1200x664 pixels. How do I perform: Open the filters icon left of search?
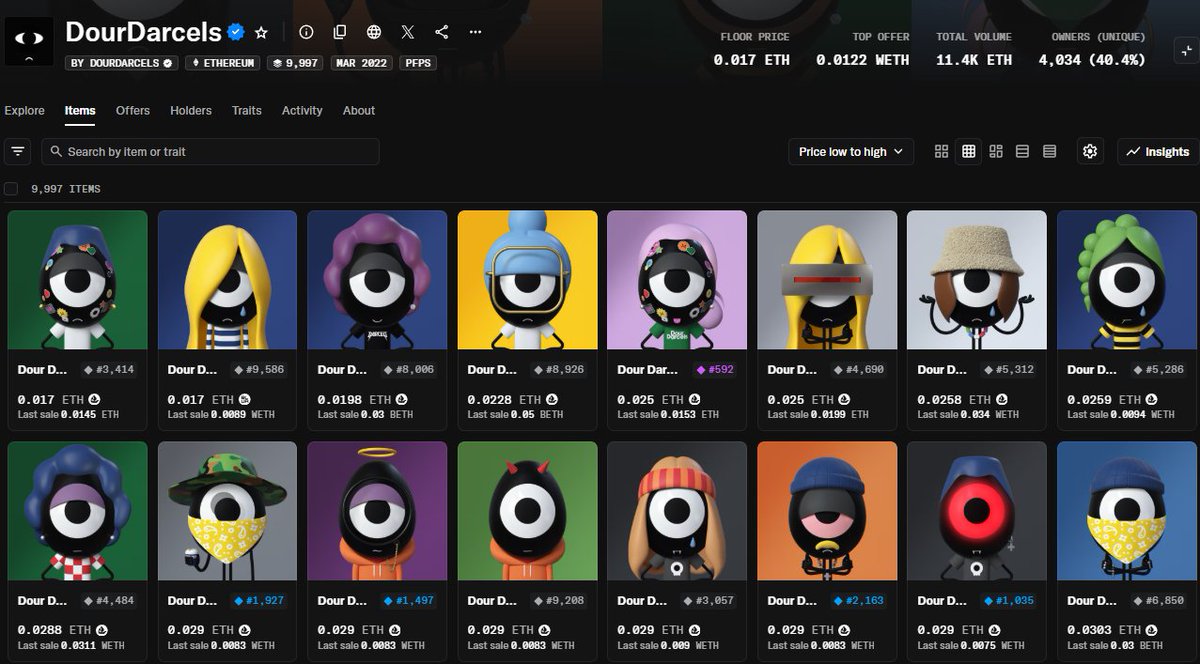click(18, 151)
